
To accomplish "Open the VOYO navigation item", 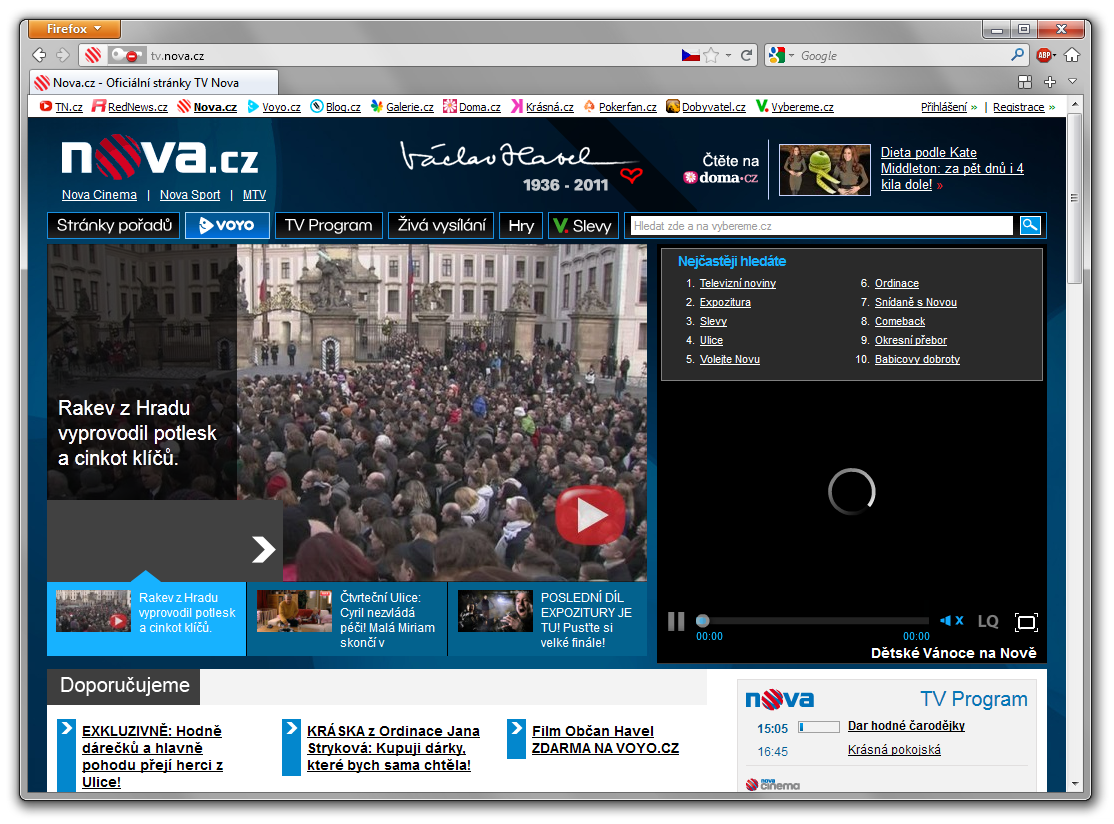I will point(227,225).
